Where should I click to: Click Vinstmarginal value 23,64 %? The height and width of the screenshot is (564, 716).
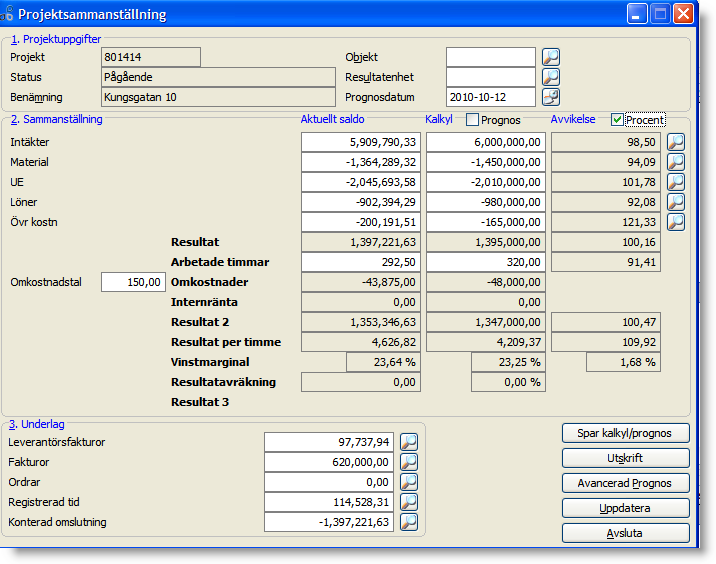[x=384, y=362]
